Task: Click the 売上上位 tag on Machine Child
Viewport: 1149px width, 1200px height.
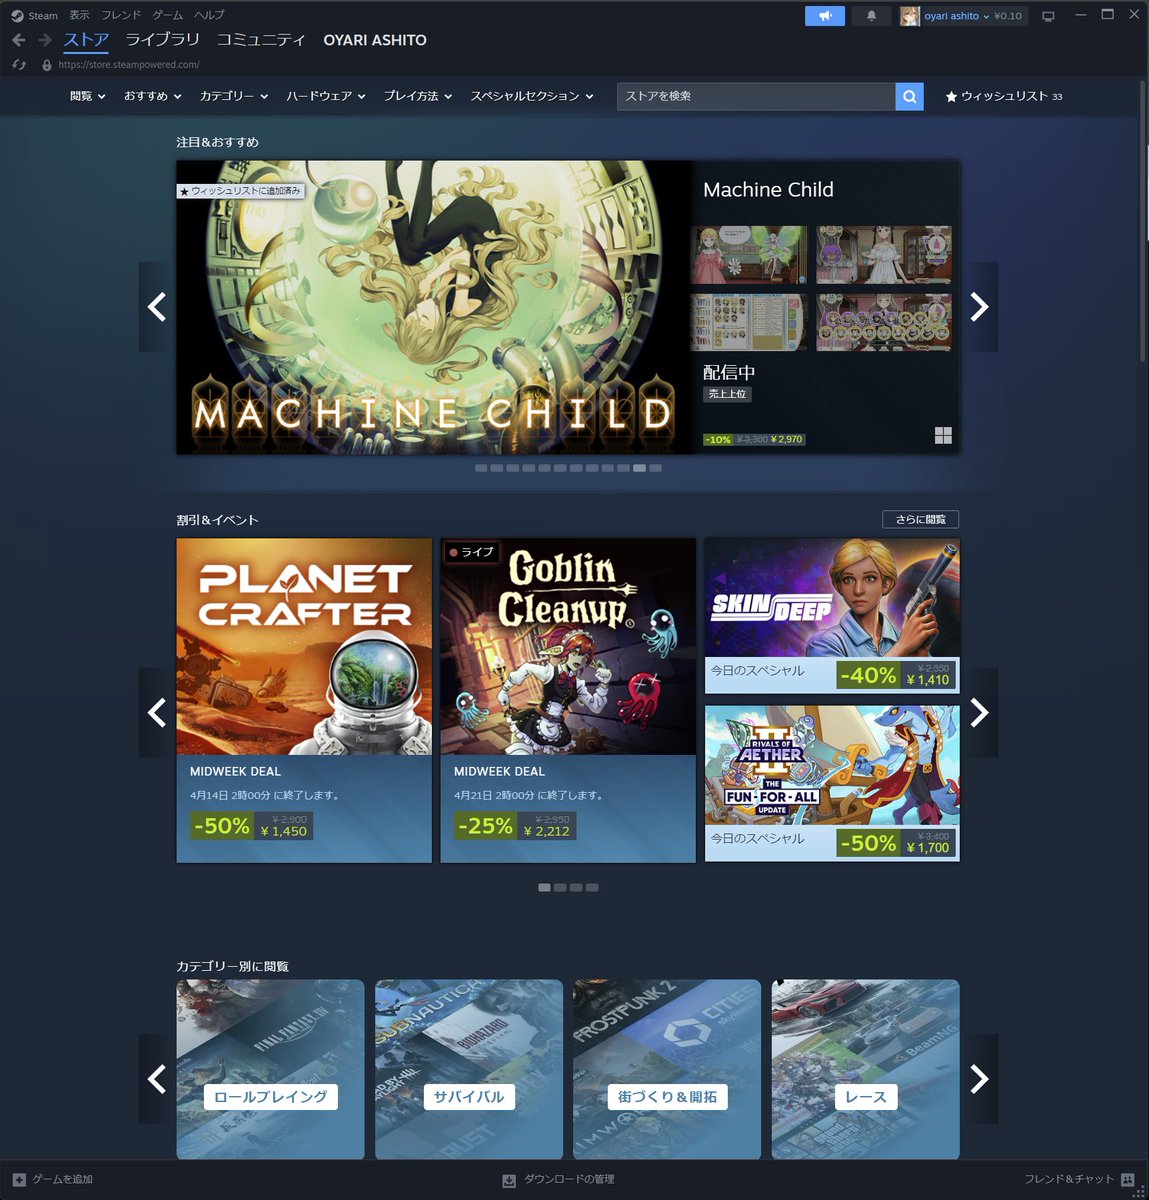Action: tap(727, 394)
